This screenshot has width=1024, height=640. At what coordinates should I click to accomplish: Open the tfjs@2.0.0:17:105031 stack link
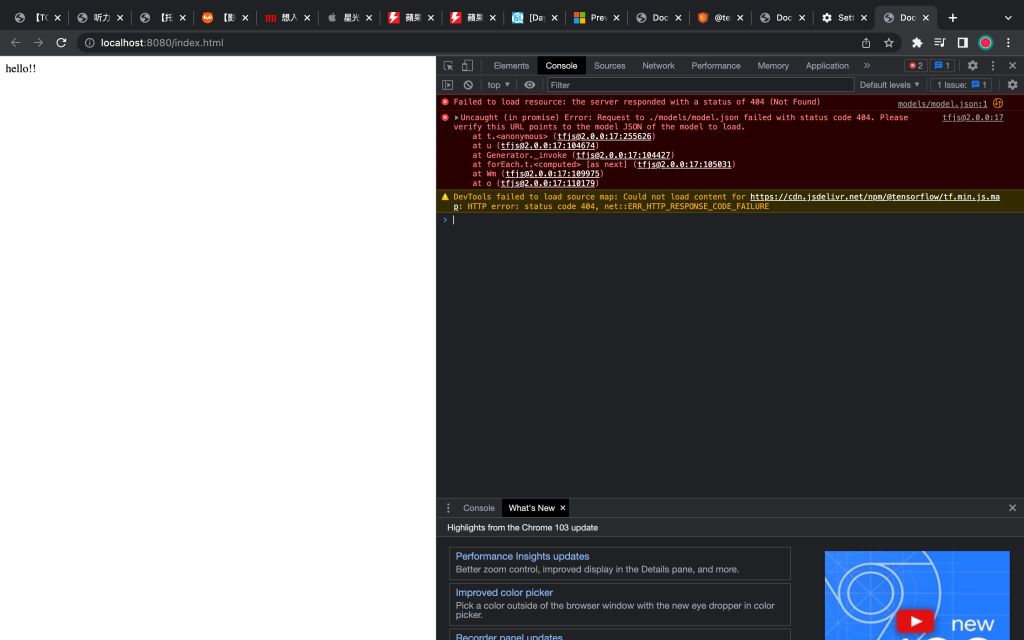tap(684, 165)
